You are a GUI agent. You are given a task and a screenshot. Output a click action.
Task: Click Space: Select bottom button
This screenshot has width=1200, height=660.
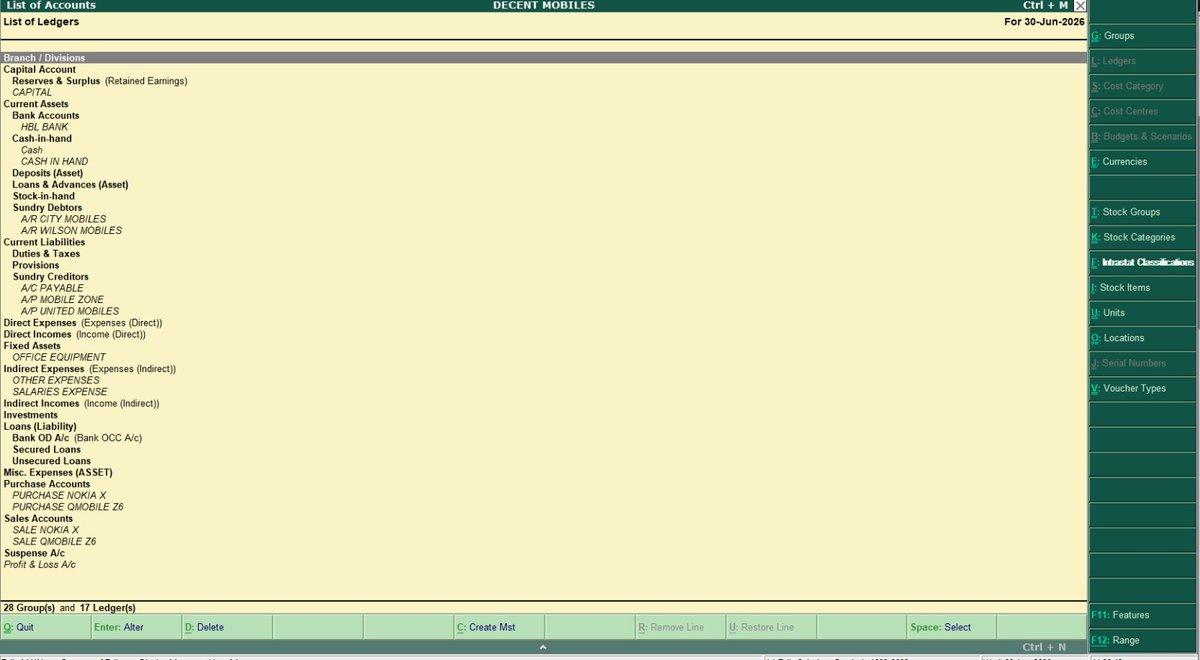[x=952, y=627]
